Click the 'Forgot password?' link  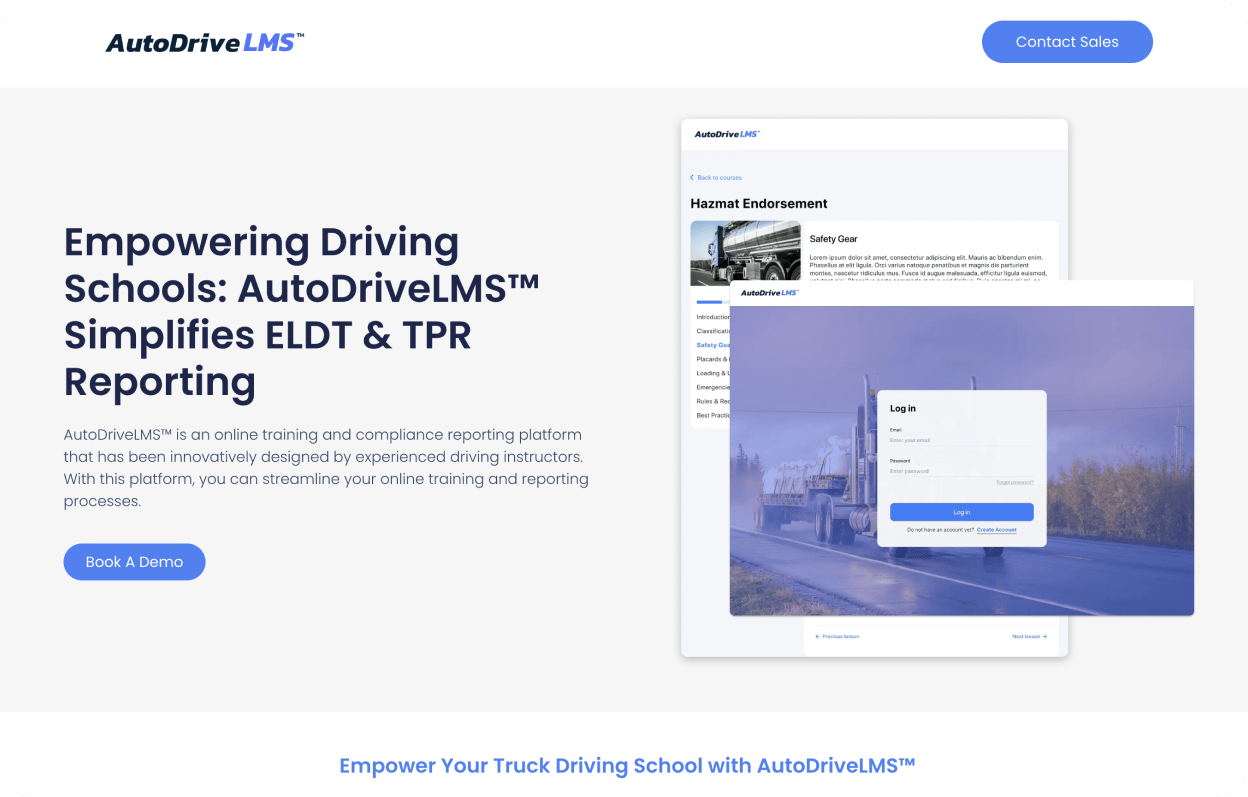pos(1014,482)
